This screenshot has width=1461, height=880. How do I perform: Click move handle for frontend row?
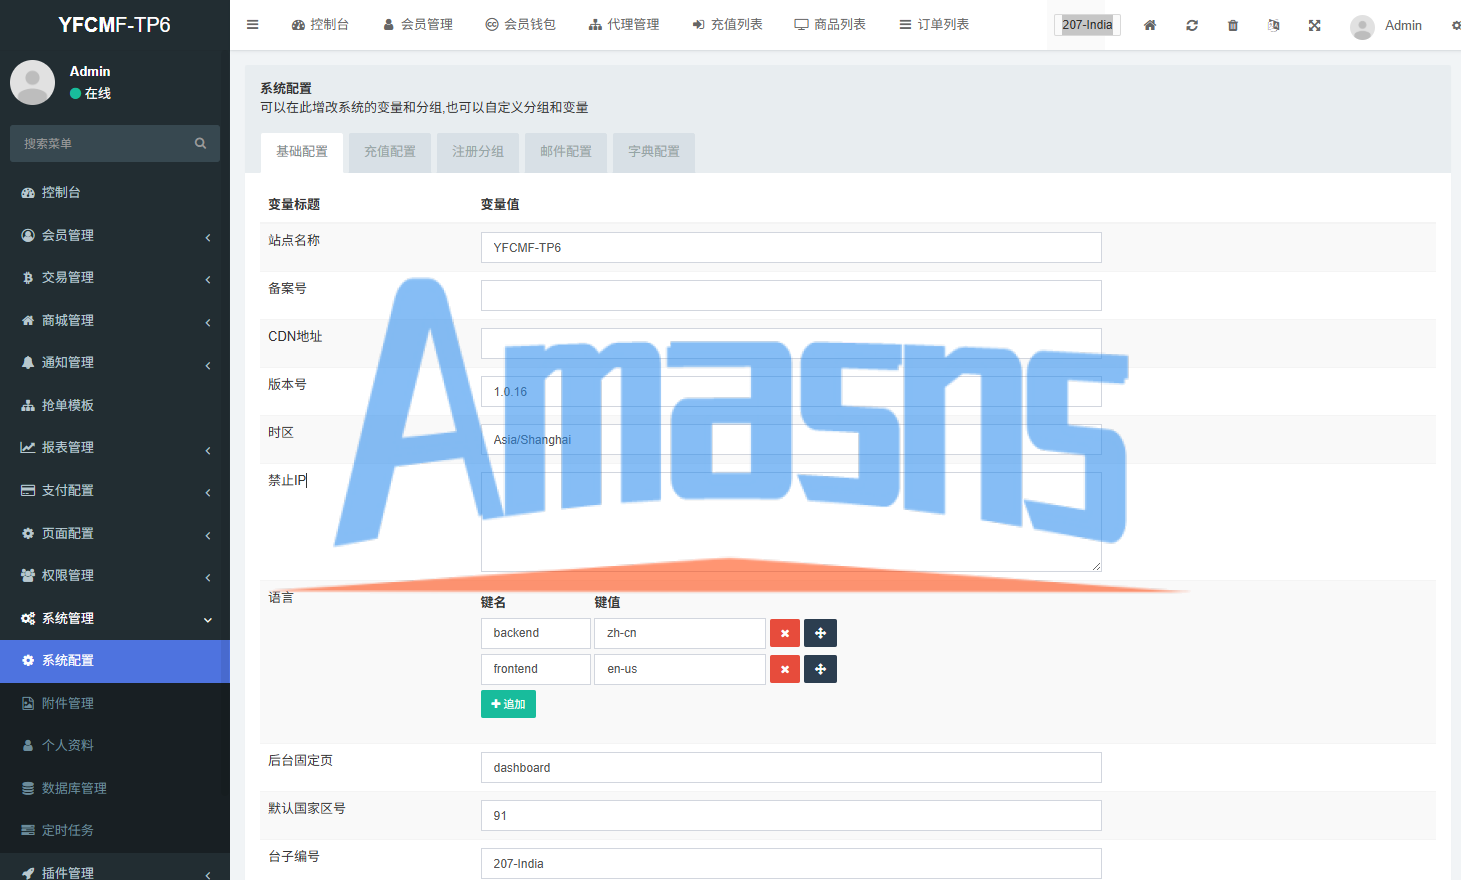click(820, 669)
